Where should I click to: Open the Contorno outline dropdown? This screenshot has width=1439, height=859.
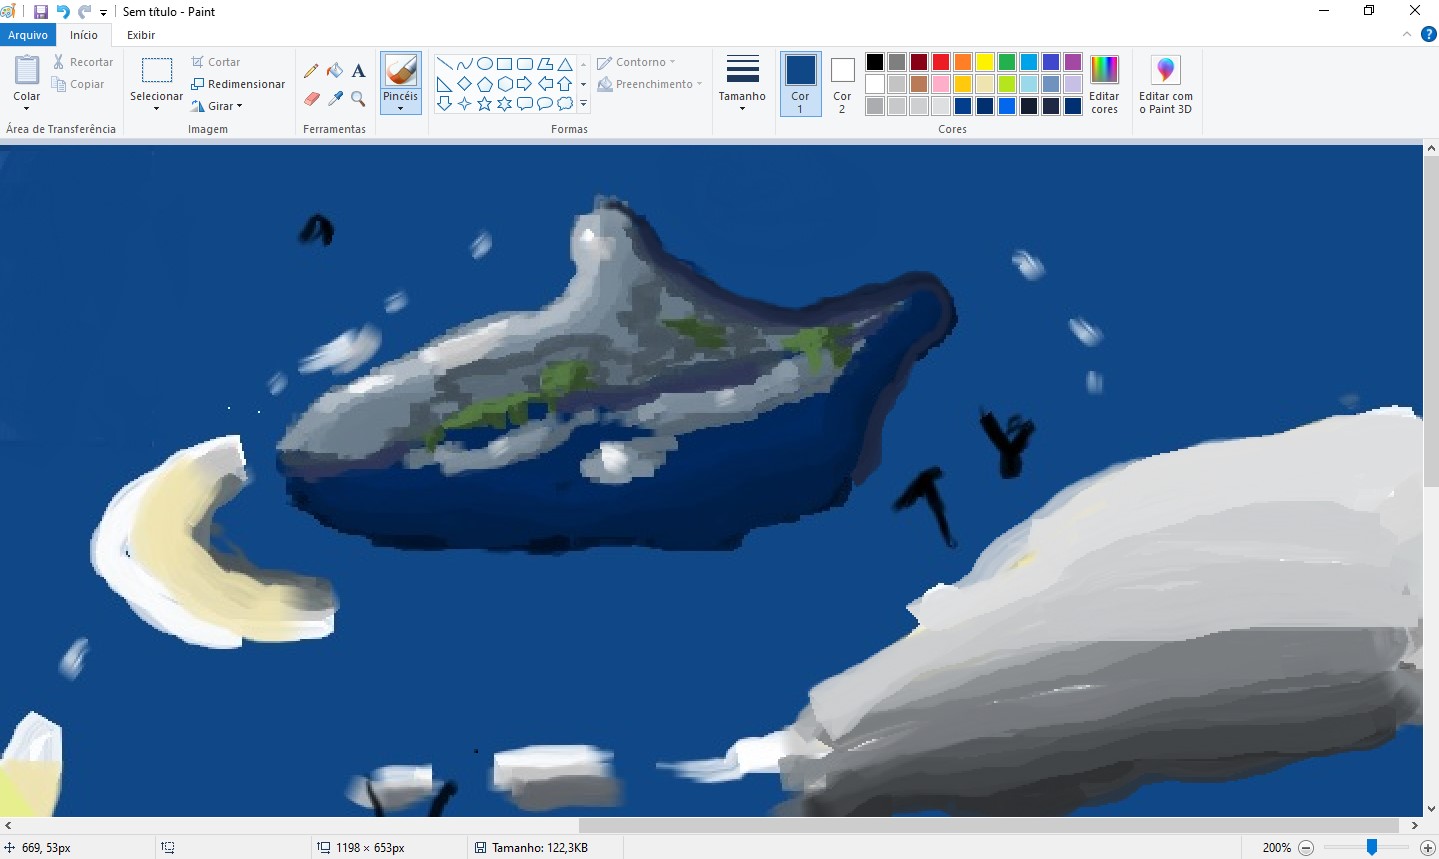[636, 62]
